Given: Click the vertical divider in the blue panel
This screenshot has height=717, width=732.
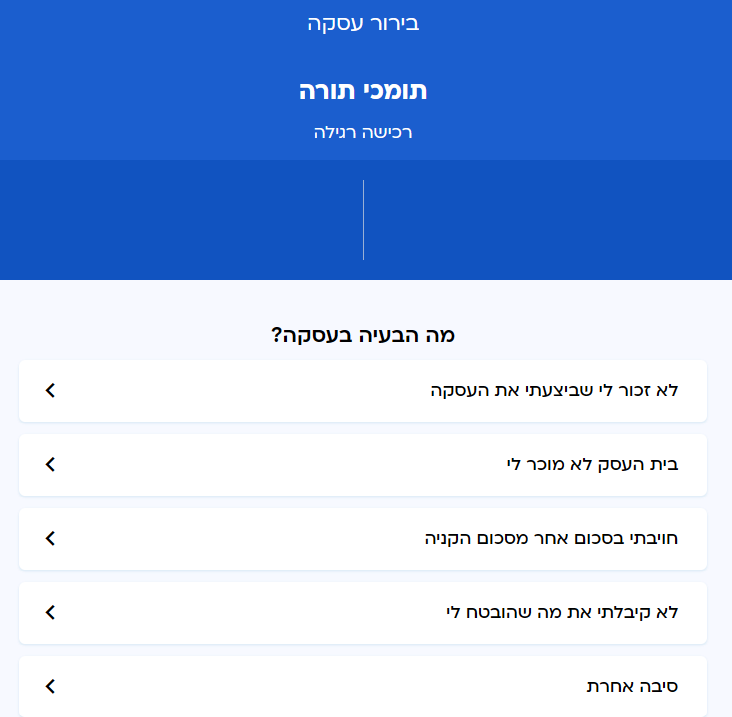Looking at the screenshot, I should (363, 220).
